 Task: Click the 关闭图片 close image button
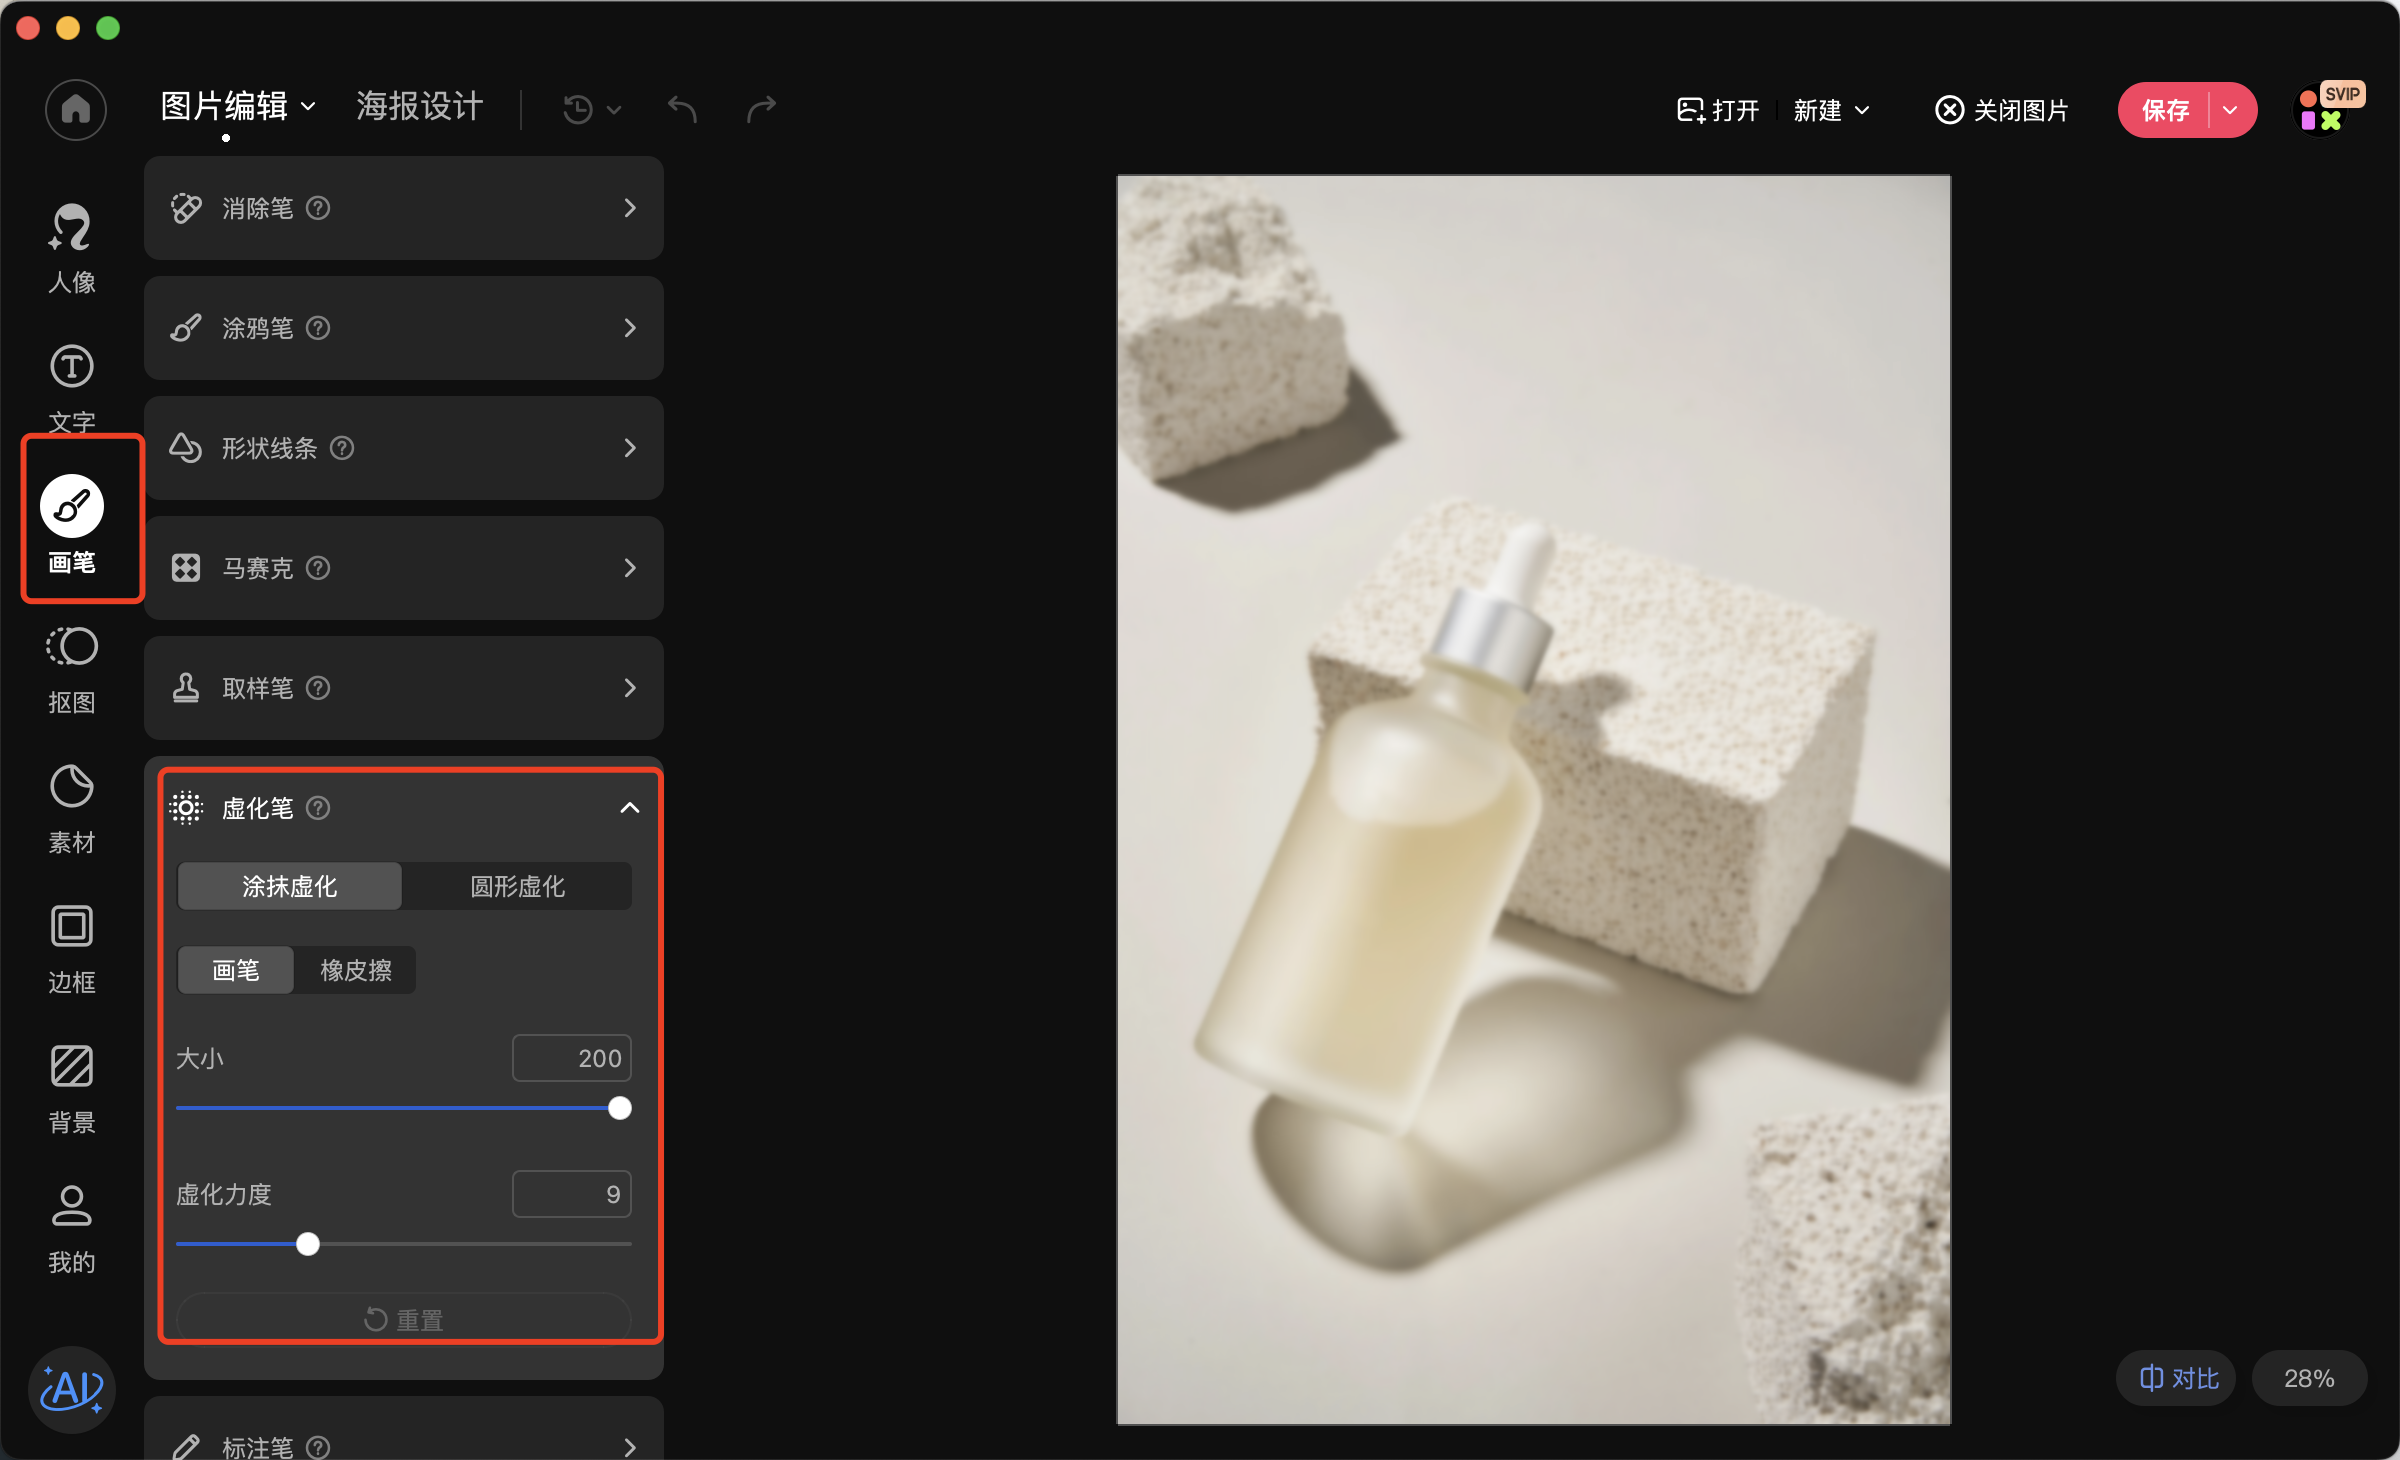(2001, 110)
